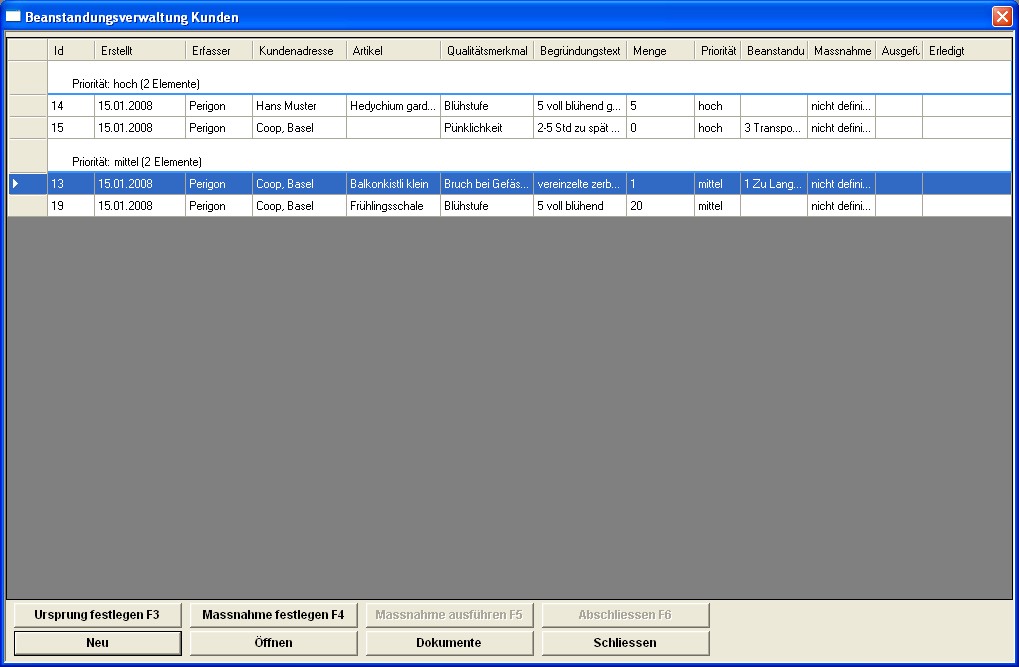1019x667 pixels.
Task: Click the row header of row 19
Action: [x=27, y=206]
